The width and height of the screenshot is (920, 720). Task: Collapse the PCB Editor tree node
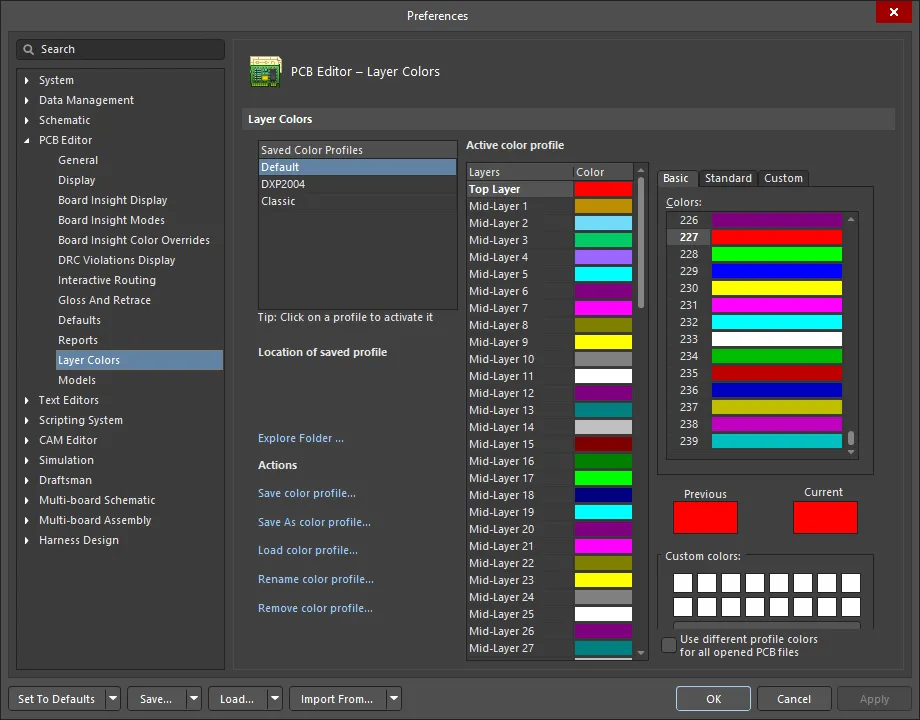tap(26, 140)
